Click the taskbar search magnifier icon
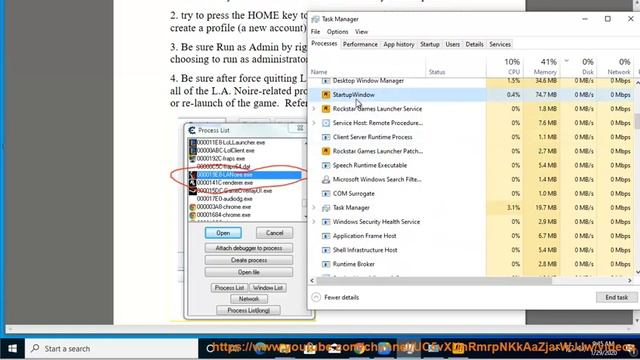 tap(36, 348)
